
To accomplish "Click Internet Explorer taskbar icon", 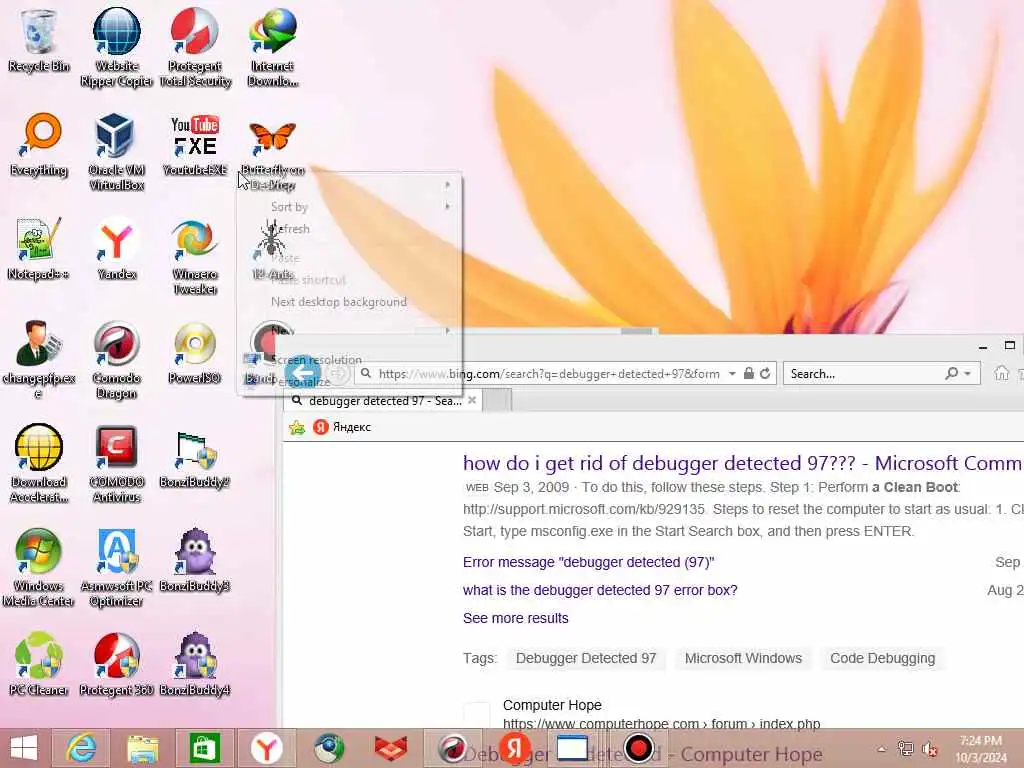I will [82, 748].
